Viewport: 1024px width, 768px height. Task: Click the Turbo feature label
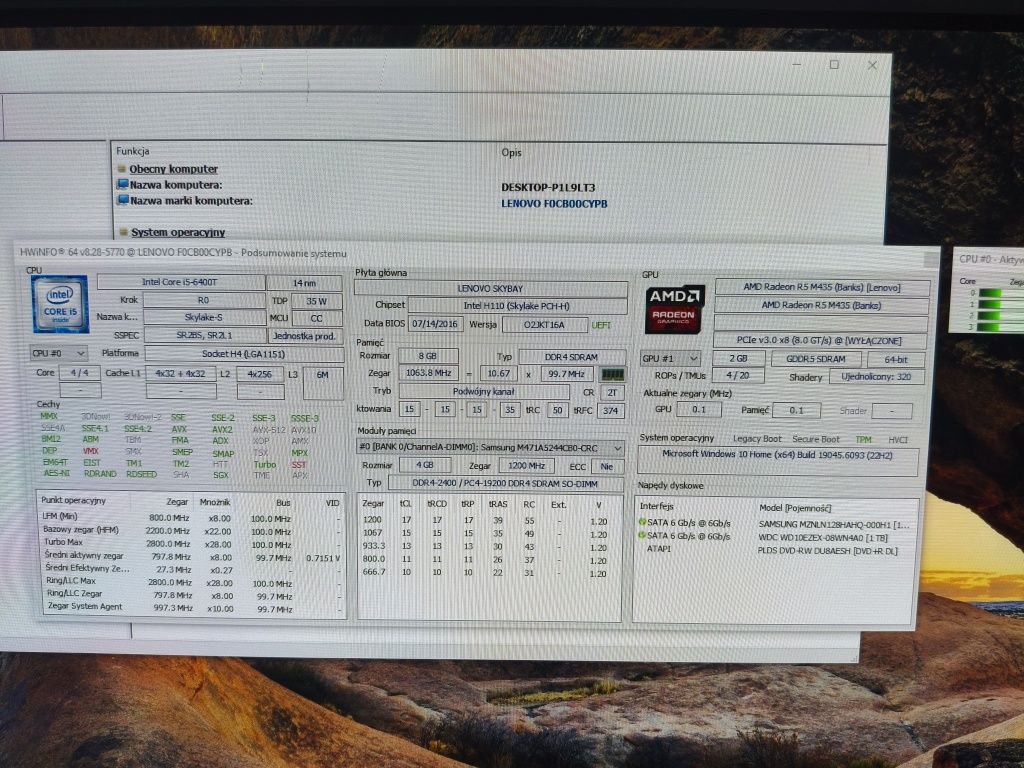pyautogui.click(x=264, y=464)
